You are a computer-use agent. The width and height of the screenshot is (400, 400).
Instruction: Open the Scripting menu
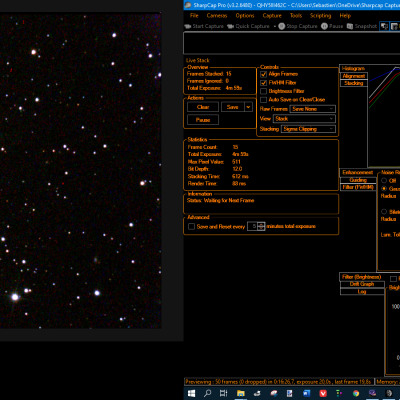[x=320, y=16]
